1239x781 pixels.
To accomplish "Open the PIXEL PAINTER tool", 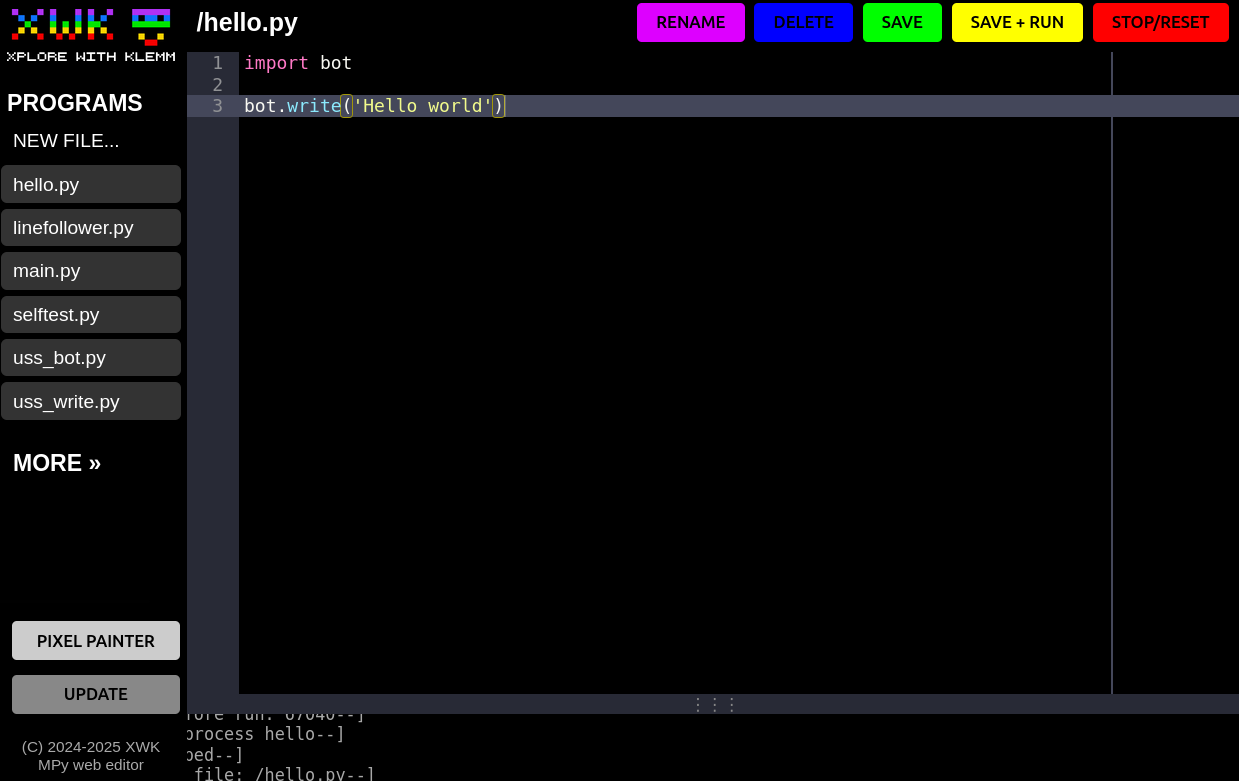I will tap(96, 641).
